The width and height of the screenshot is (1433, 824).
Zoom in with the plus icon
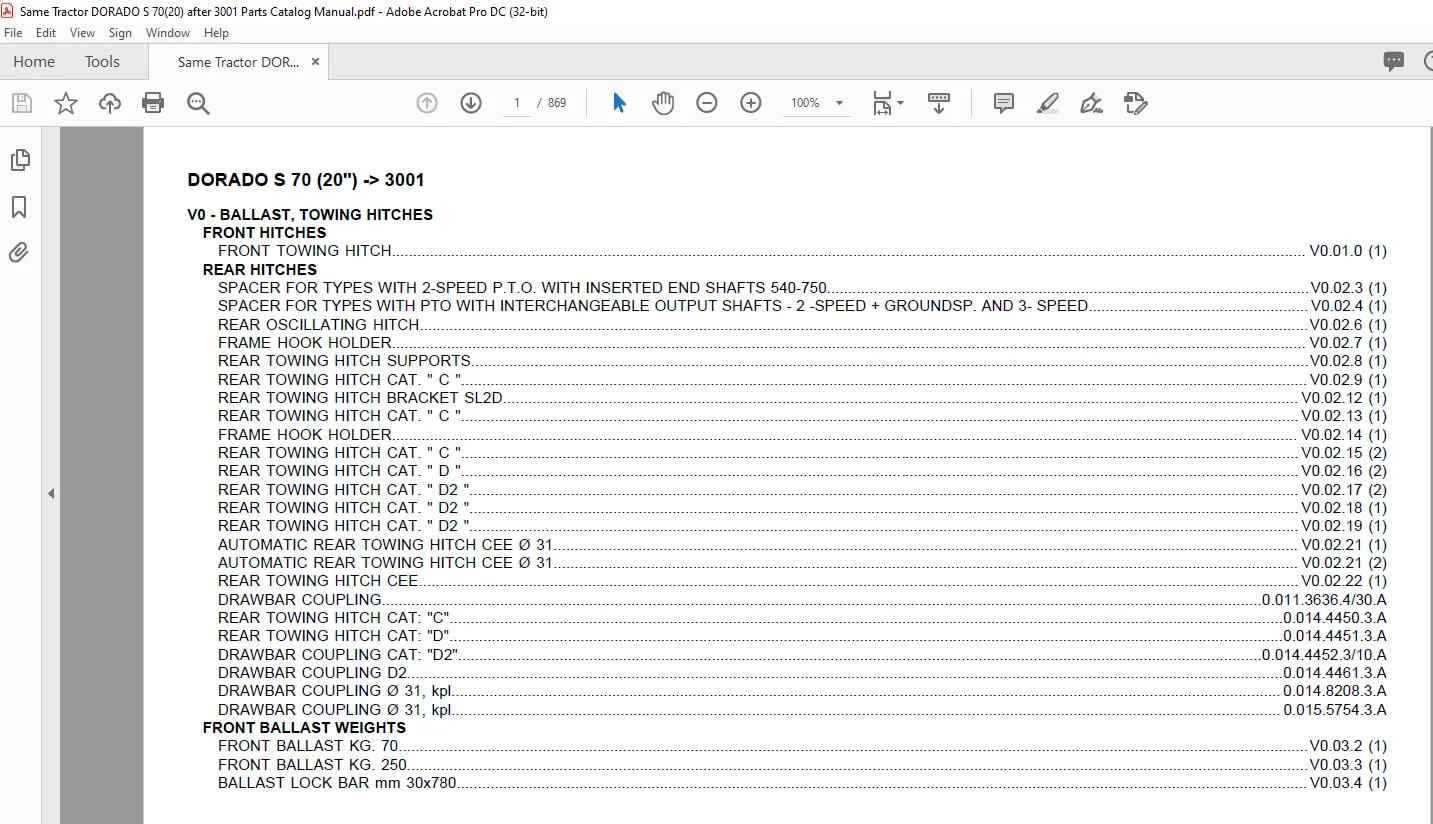coord(751,103)
